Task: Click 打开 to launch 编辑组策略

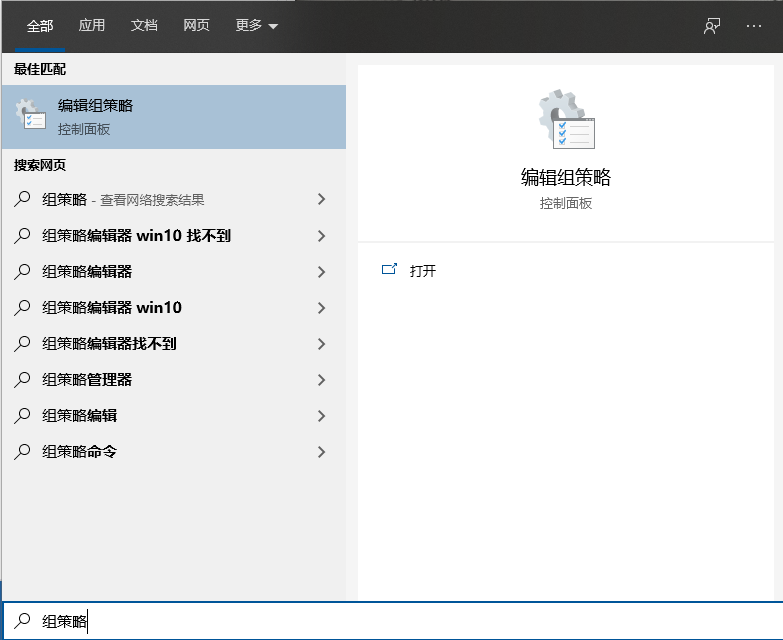Action: [x=423, y=271]
